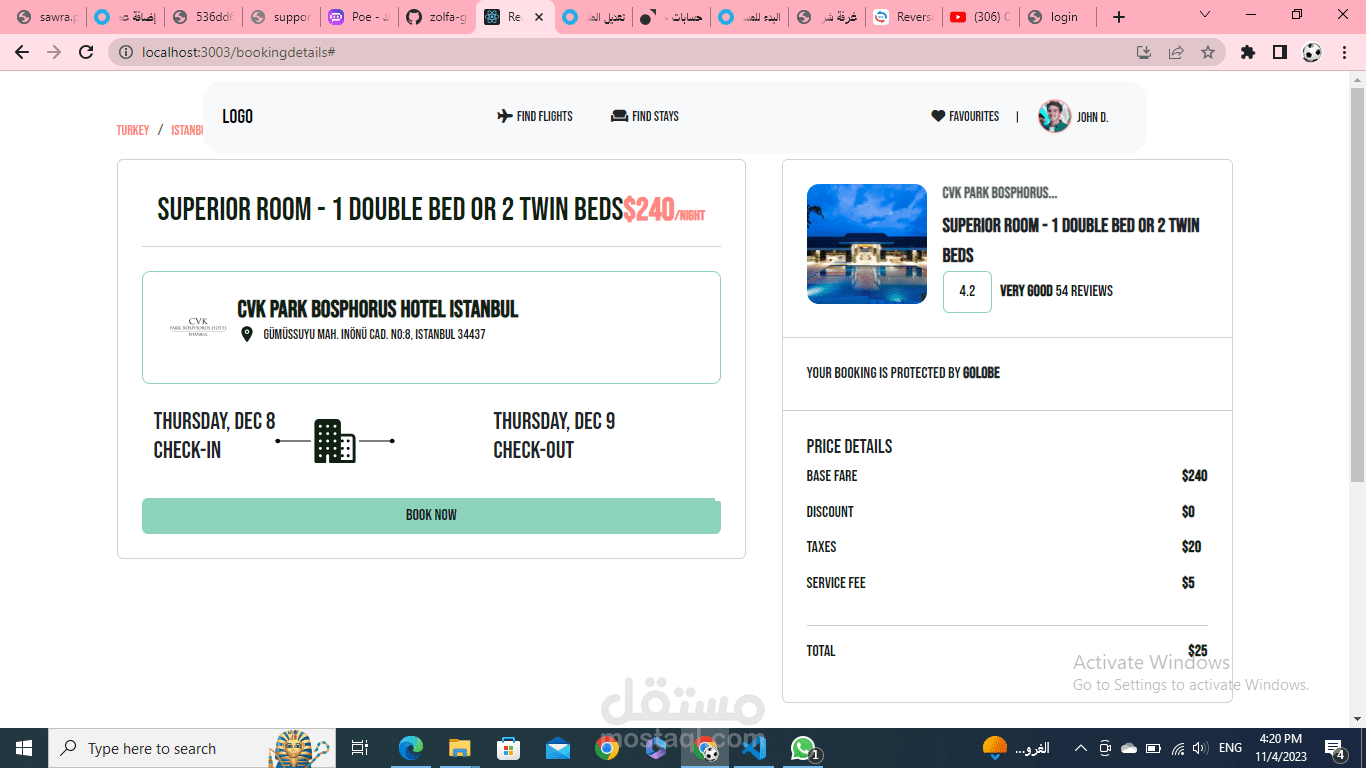1366x768 pixels.
Task: Launch Microsoft Edge from the taskbar
Action: [x=410, y=748]
